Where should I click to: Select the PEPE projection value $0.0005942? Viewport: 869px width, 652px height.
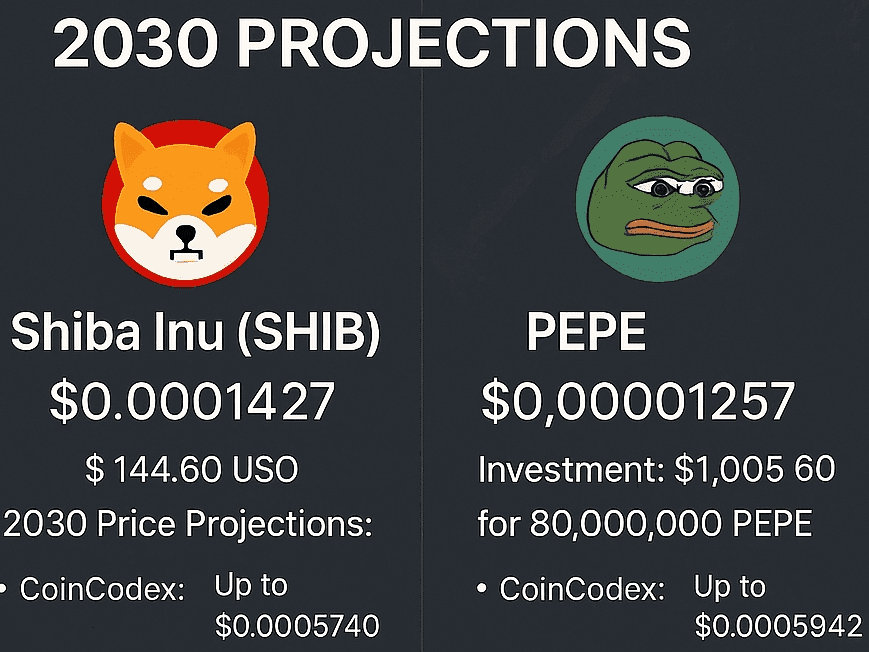pos(778,627)
